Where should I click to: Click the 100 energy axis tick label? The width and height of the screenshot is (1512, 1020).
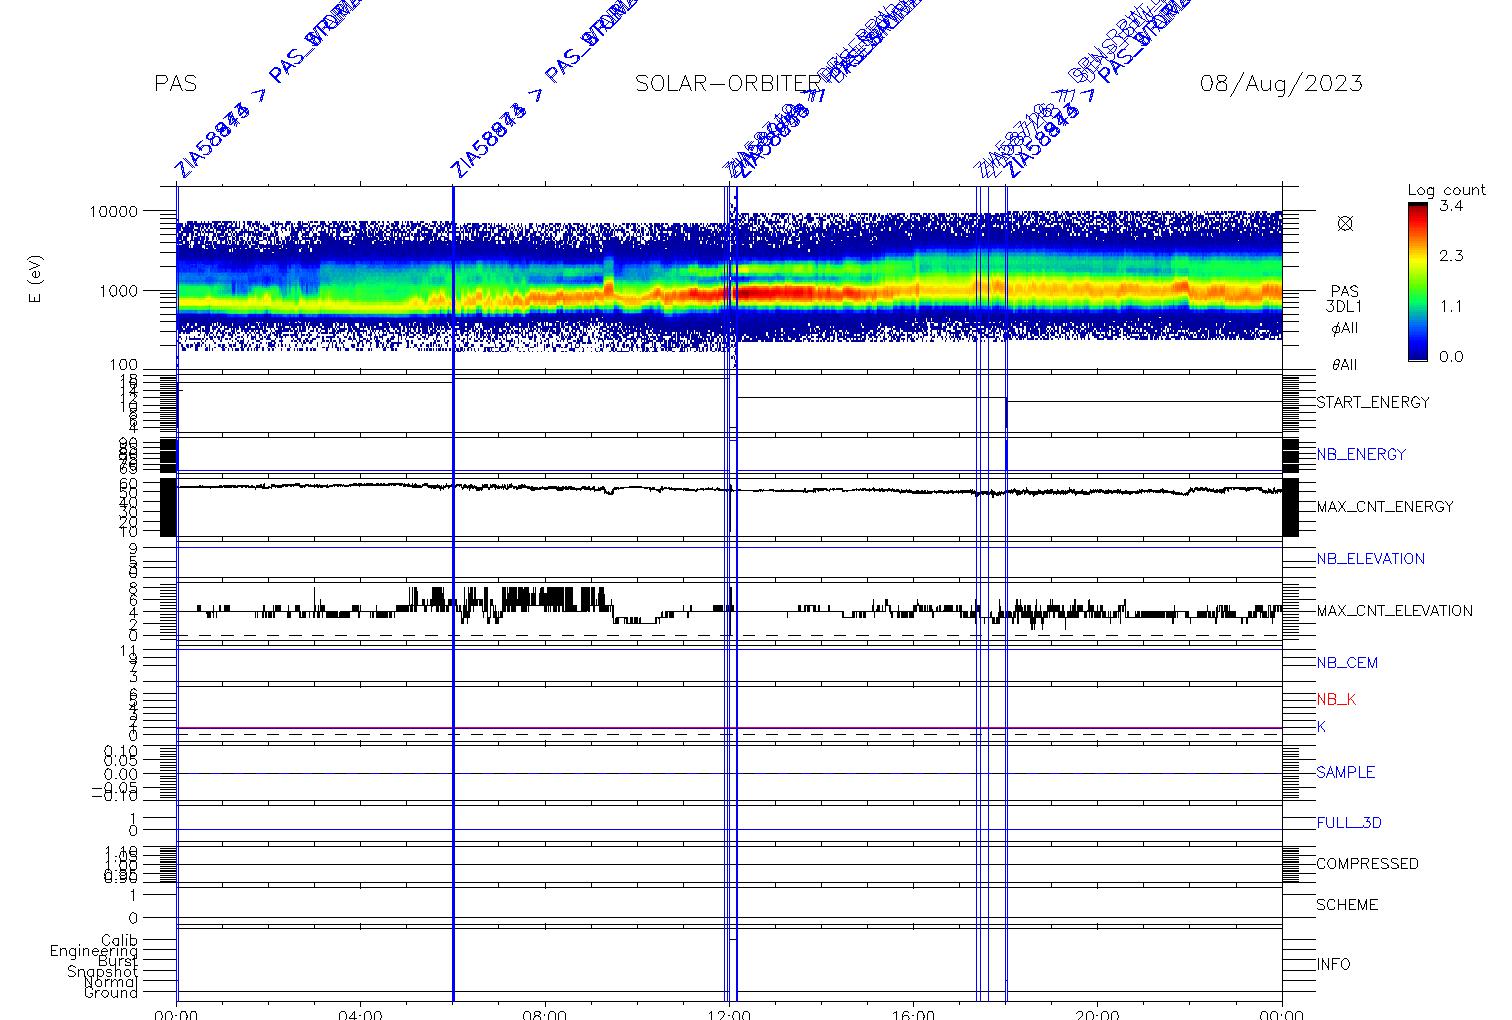pyautogui.click(x=122, y=366)
